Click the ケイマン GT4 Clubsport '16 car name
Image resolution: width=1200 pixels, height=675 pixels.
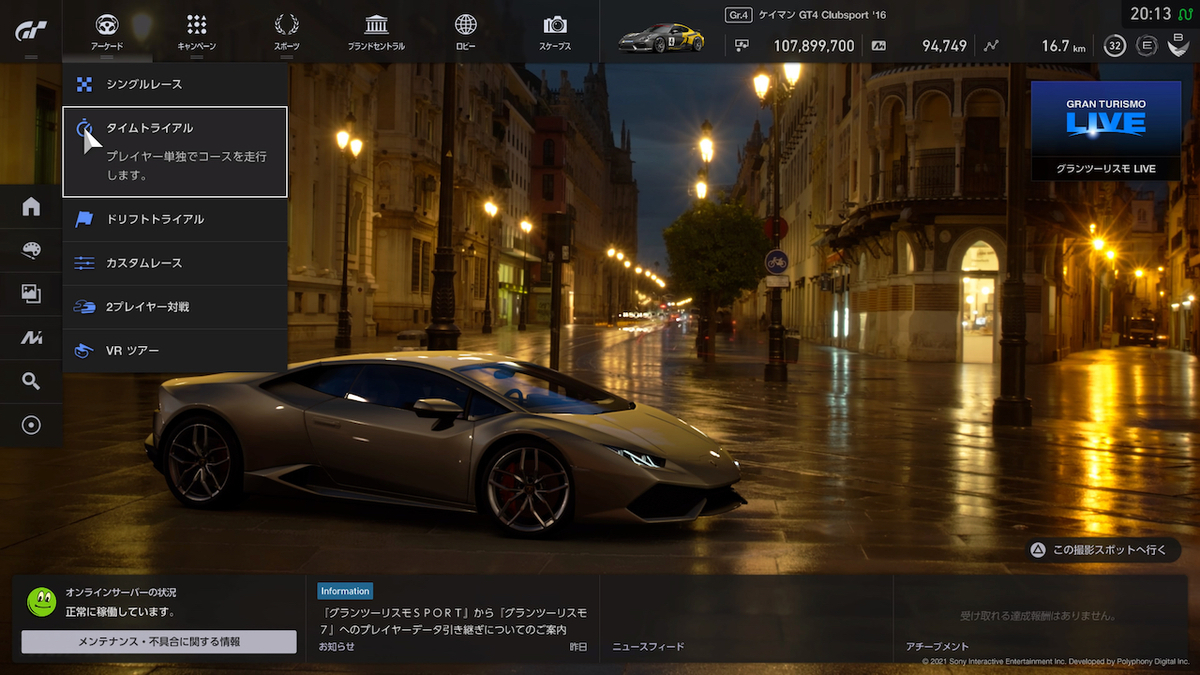coord(822,15)
